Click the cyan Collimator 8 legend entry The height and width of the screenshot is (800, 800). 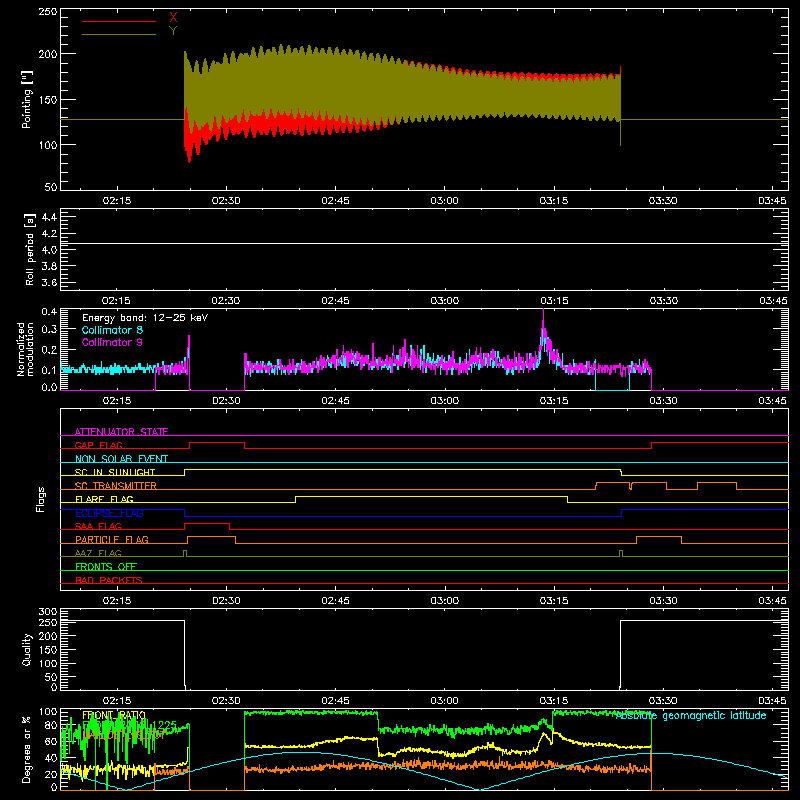(112, 330)
